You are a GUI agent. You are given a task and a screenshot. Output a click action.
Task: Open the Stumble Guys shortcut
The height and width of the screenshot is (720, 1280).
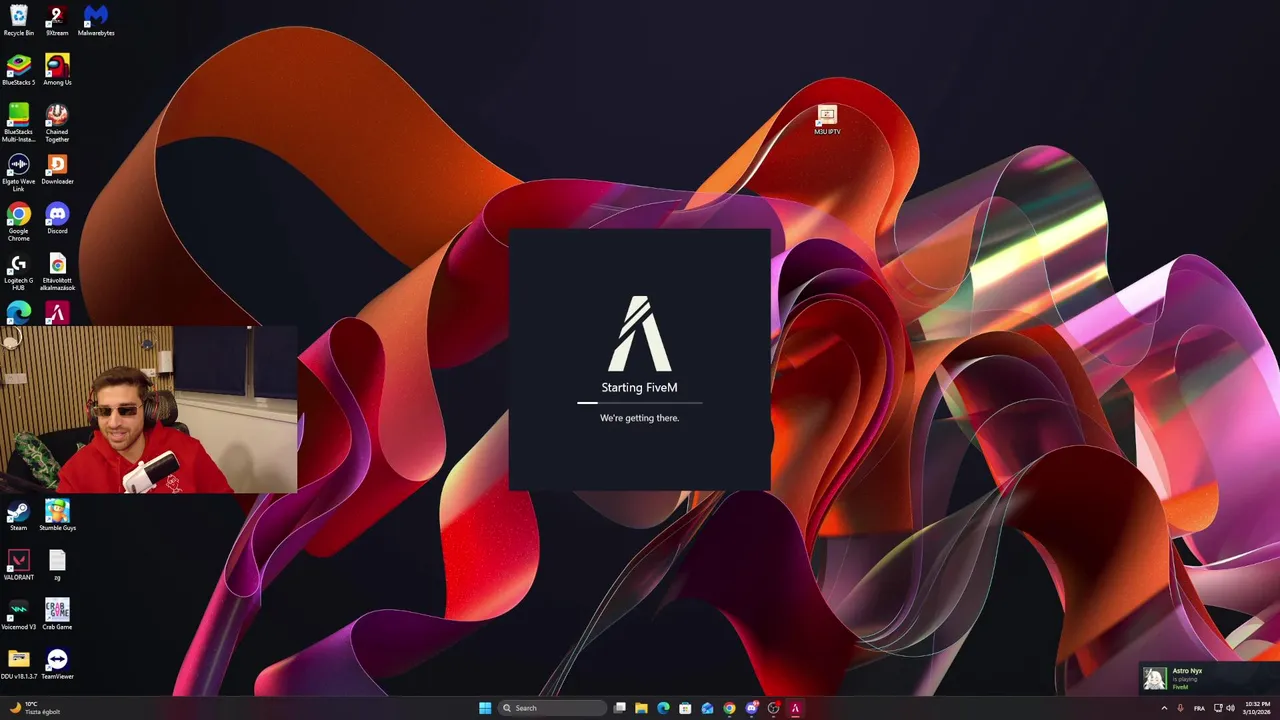point(57,515)
